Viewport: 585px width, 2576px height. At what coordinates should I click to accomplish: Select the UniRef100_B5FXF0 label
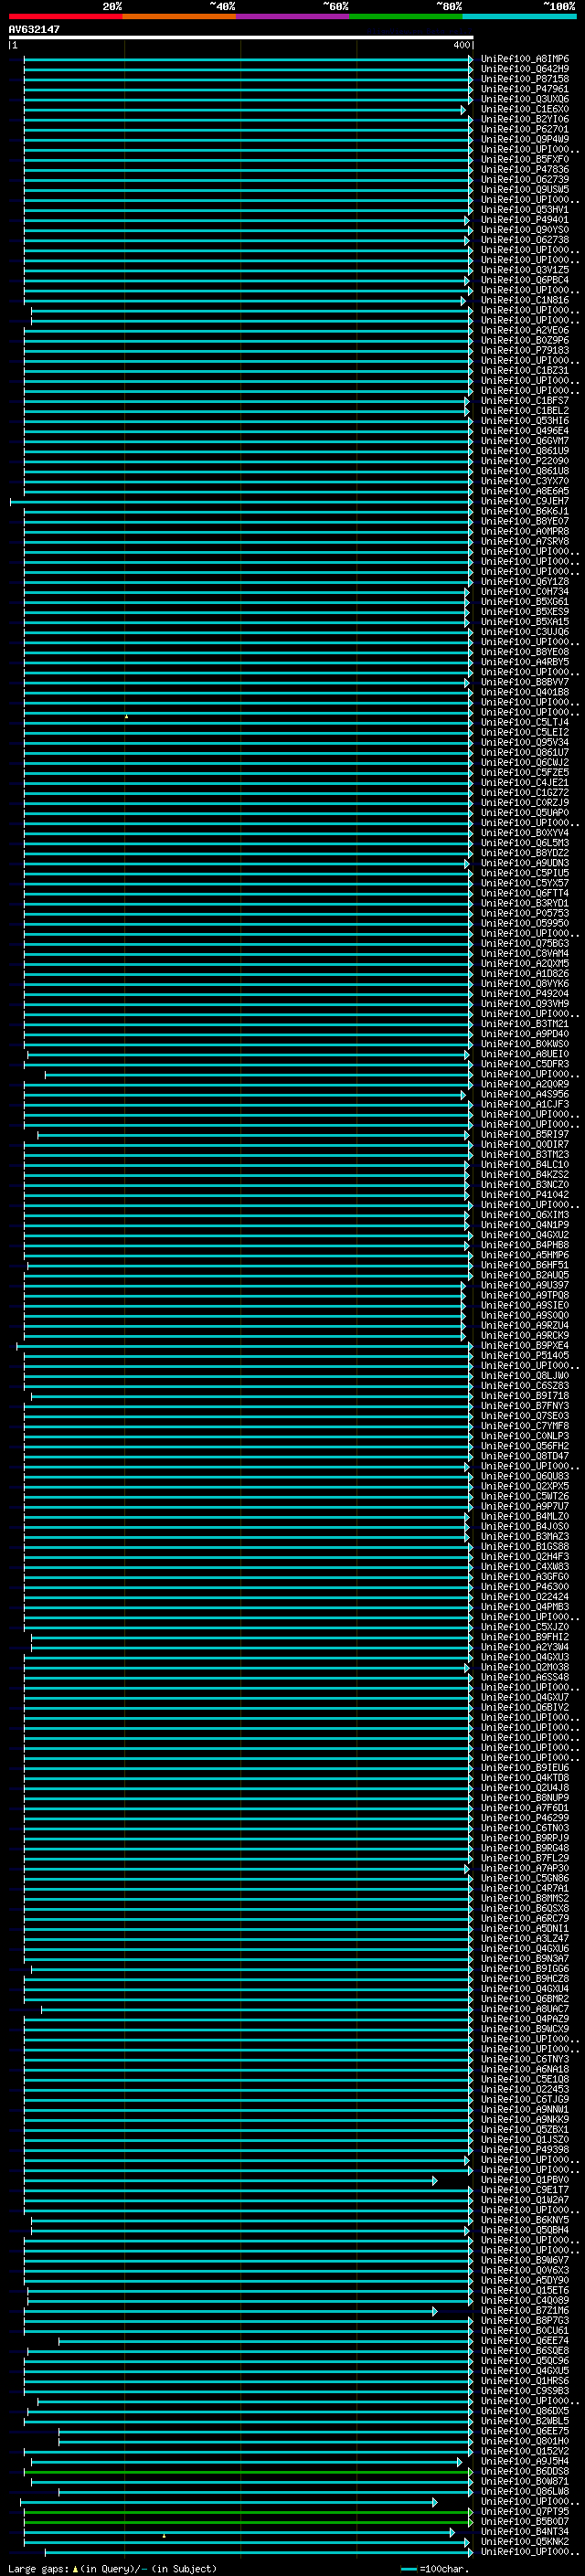[x=524, y=160]
